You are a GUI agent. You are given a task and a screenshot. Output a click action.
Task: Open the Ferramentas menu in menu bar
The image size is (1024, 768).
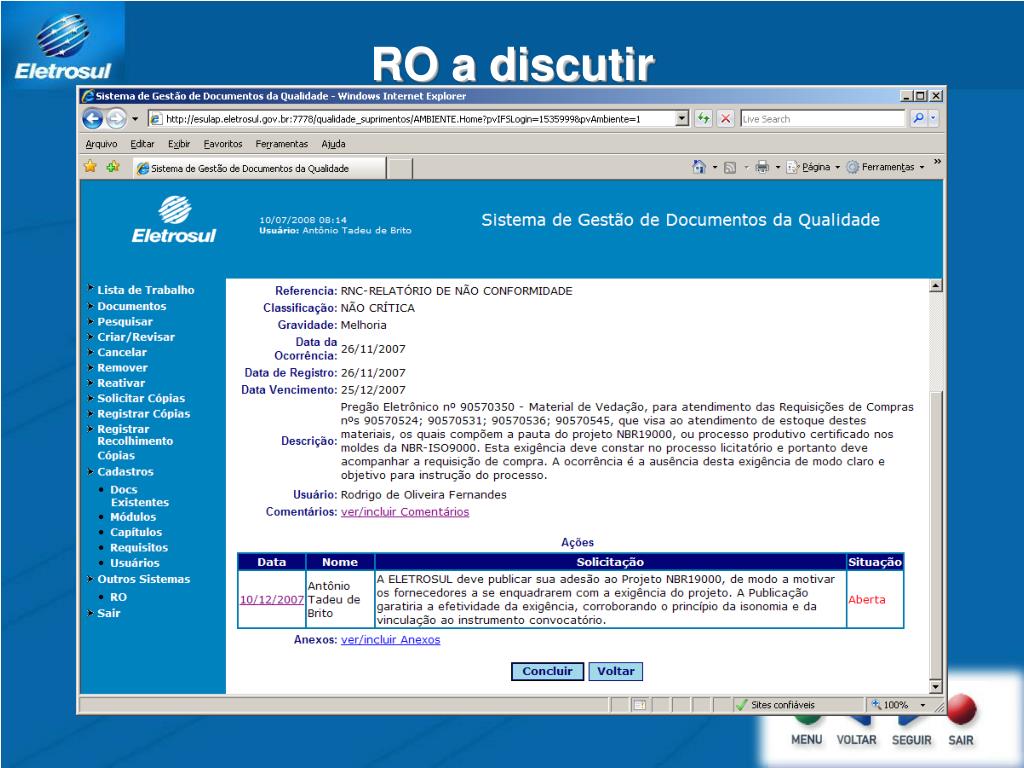click(x=281, y=144)
